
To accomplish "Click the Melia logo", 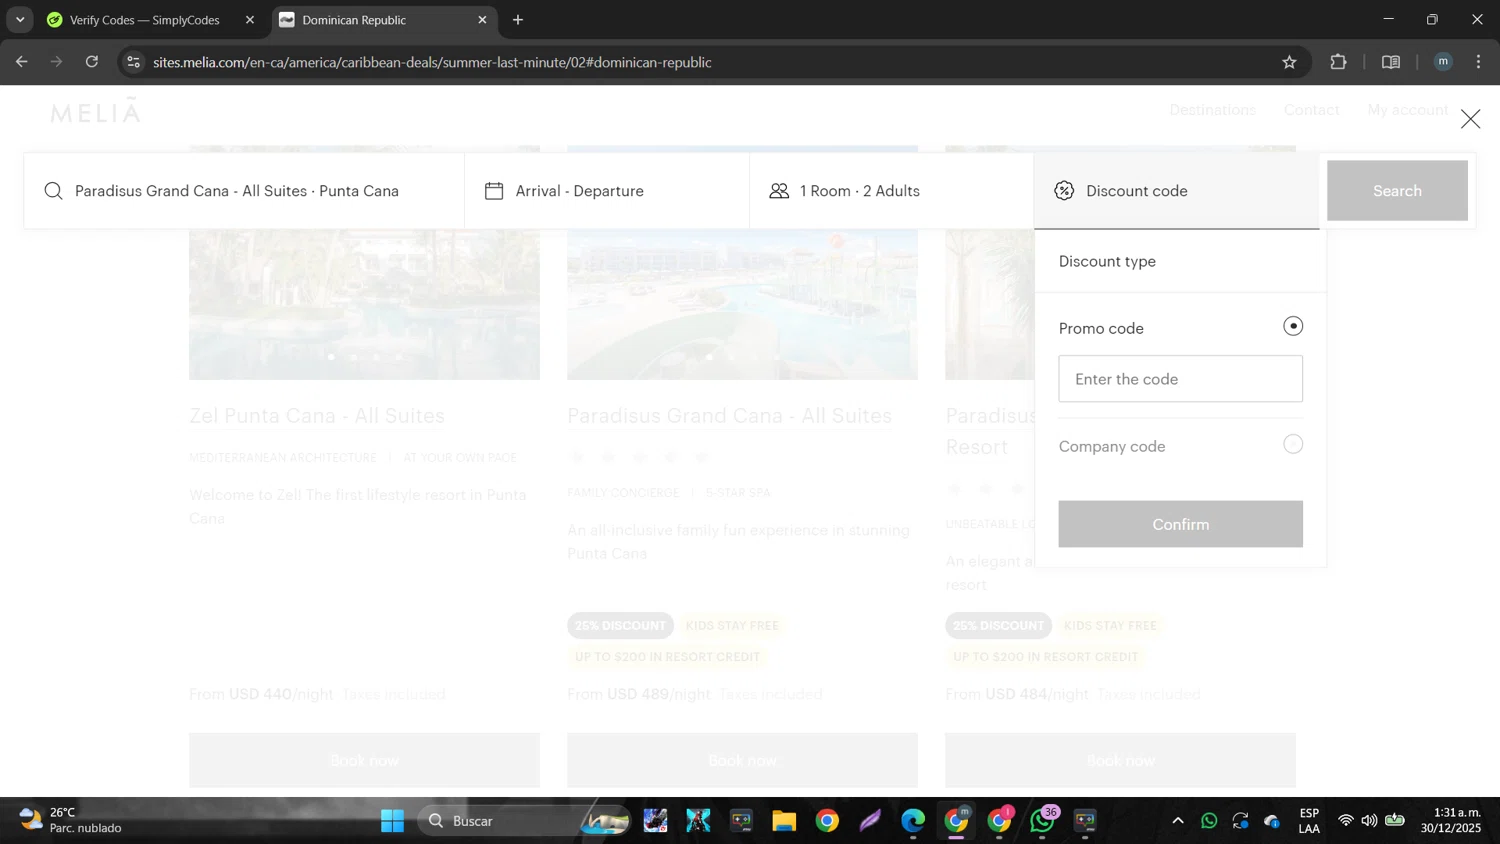I will [x=96, y=111].
